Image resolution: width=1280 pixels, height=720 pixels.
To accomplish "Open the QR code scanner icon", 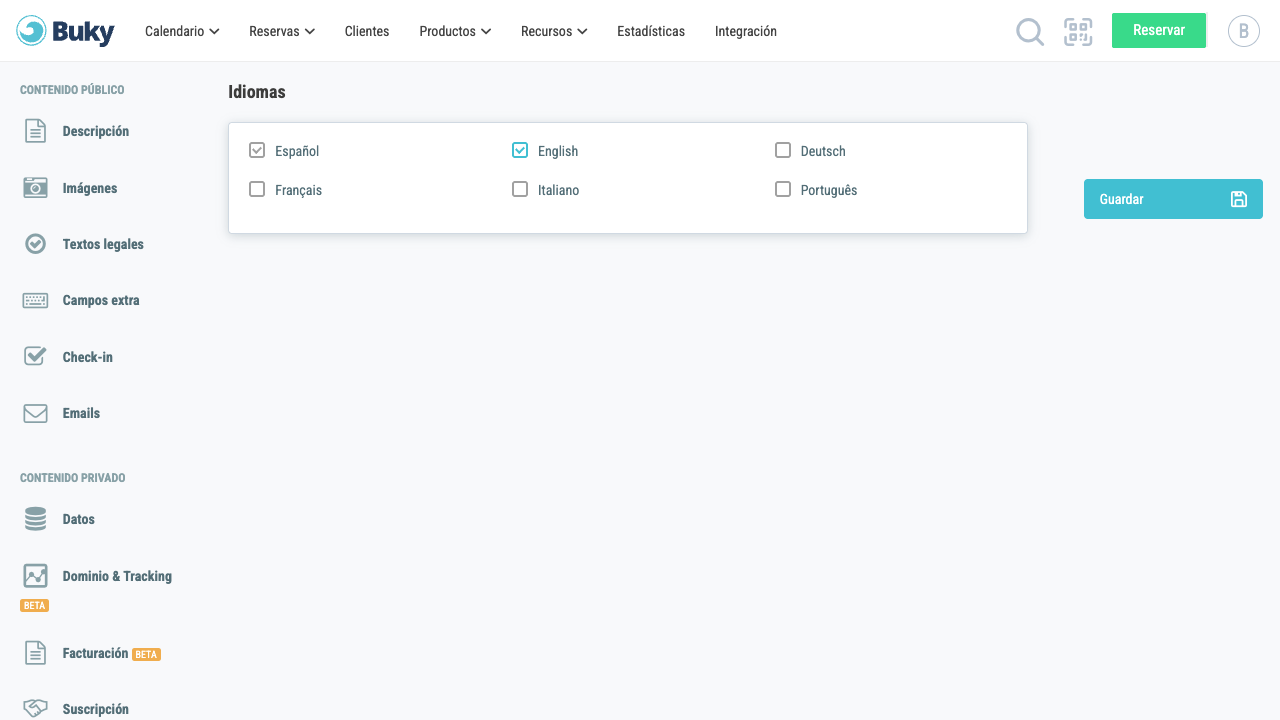I will [1078, 32].
